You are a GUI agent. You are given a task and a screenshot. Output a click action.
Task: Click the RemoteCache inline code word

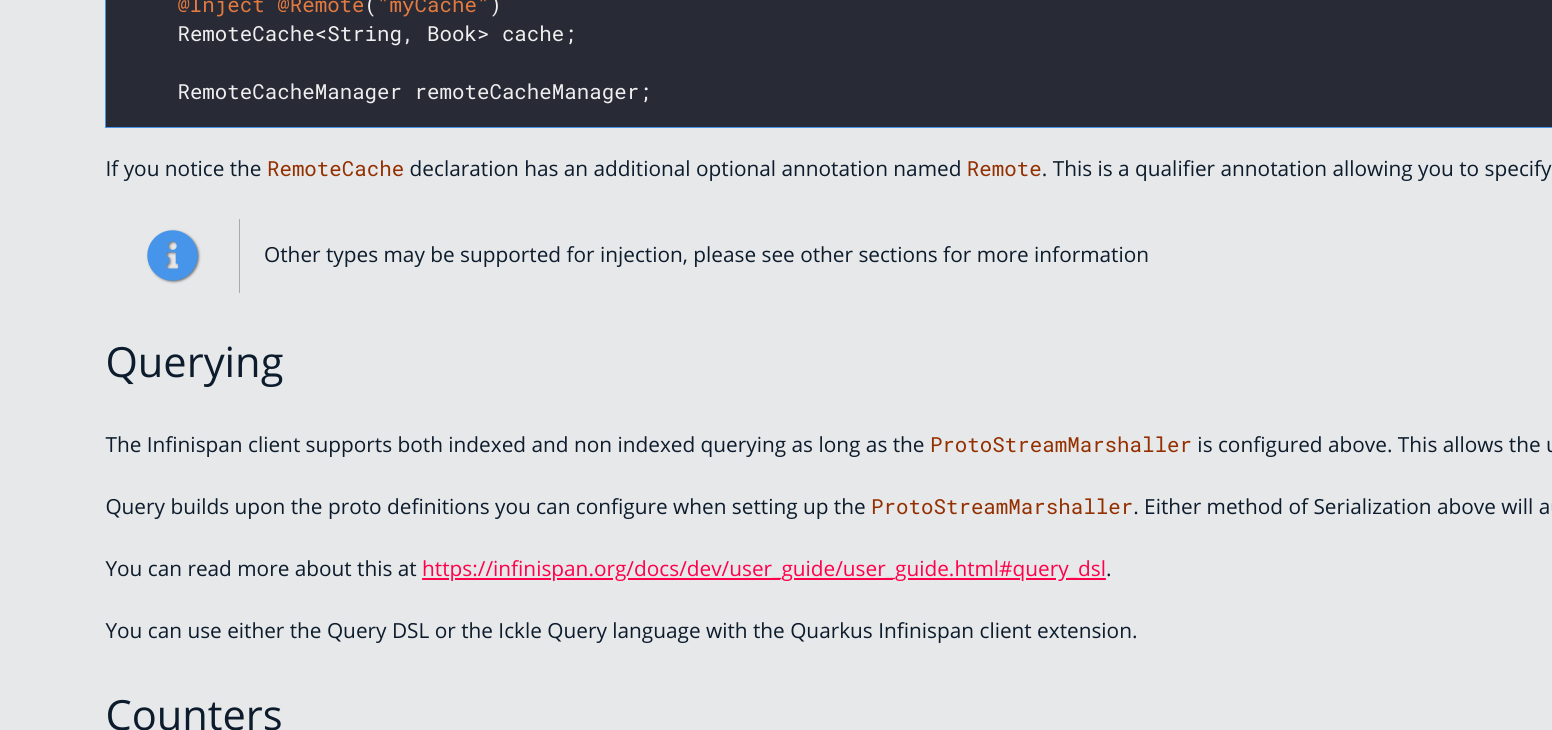[335, 169]
